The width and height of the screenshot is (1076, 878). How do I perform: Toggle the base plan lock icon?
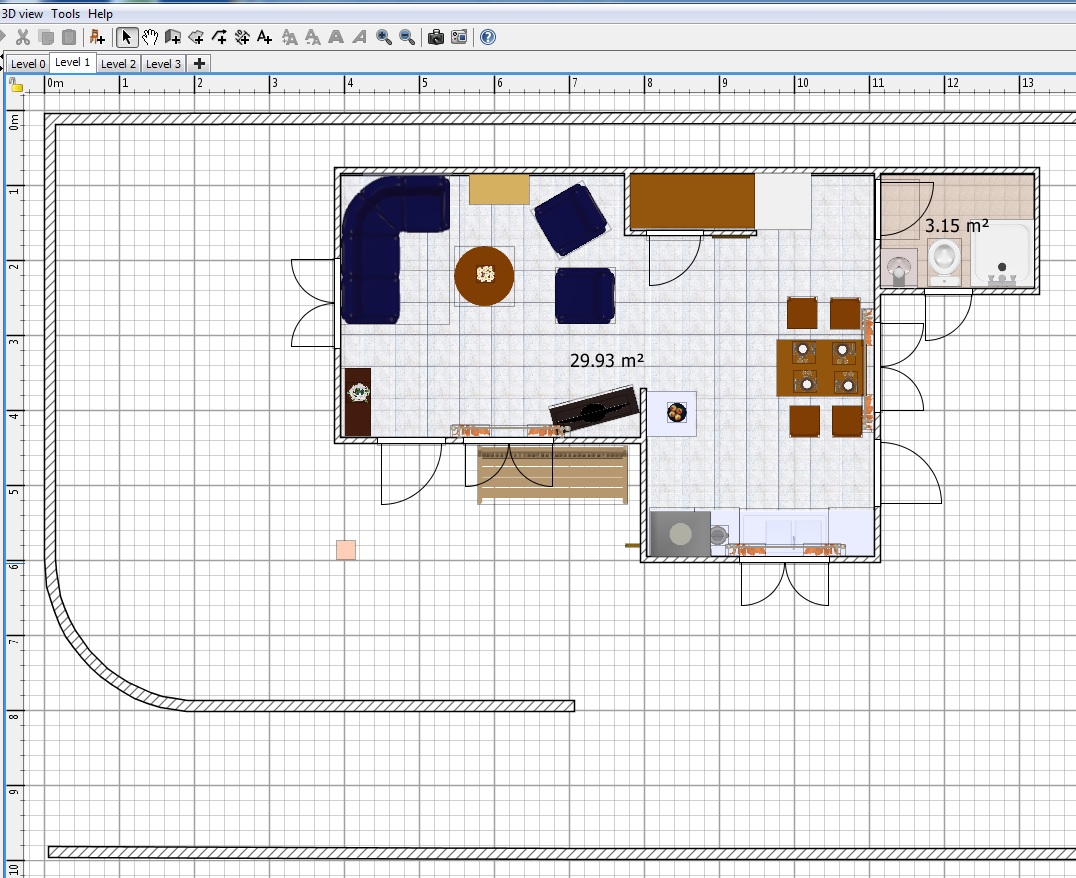pyautogui.click(x=17, y=86)
